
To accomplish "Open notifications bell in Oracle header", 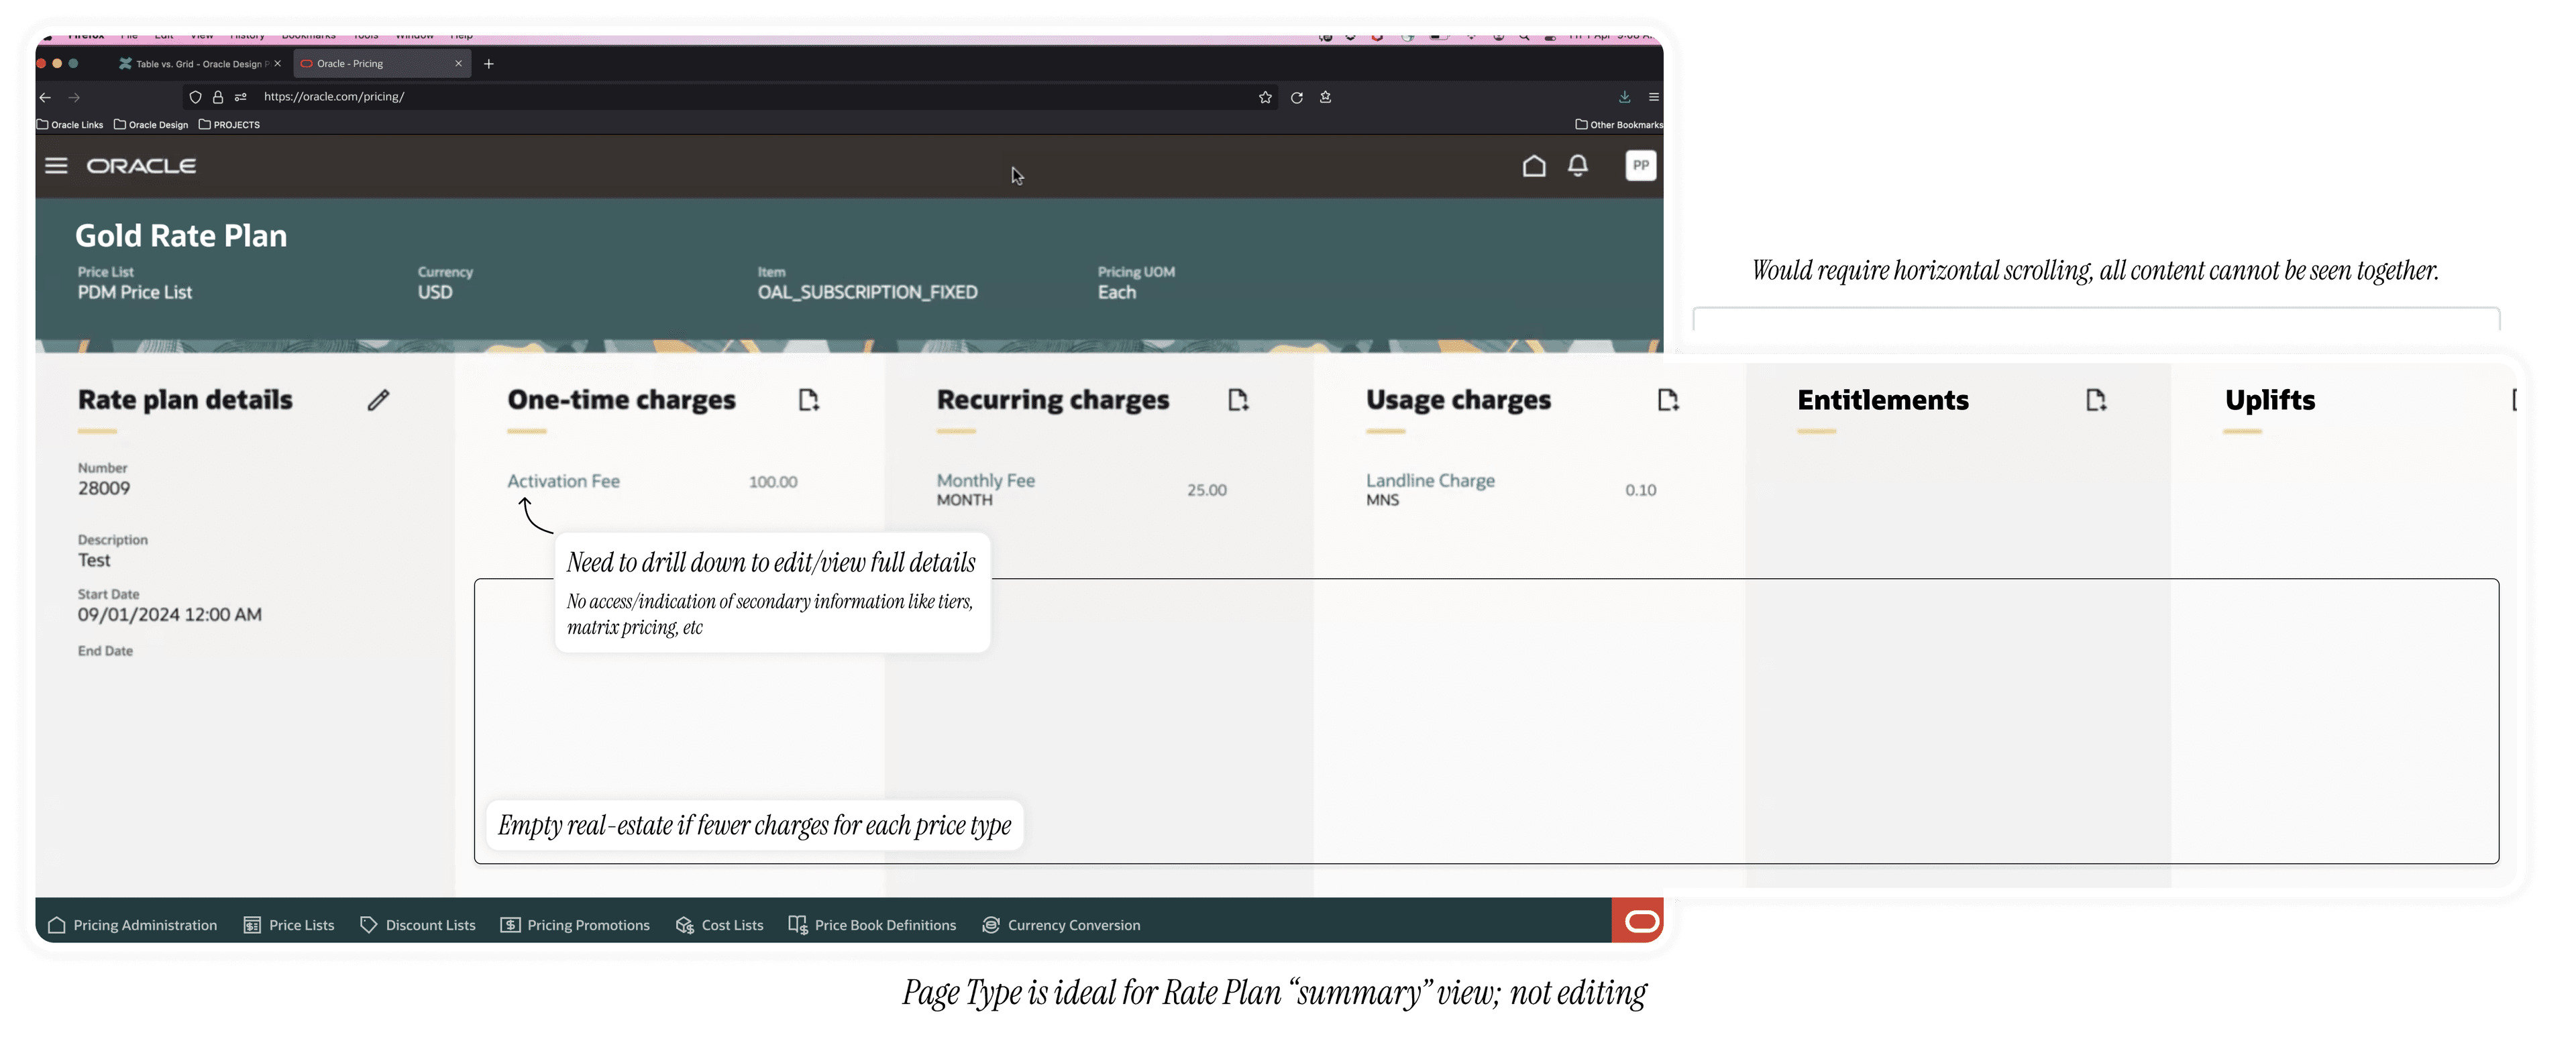I will coord(1577,166).
